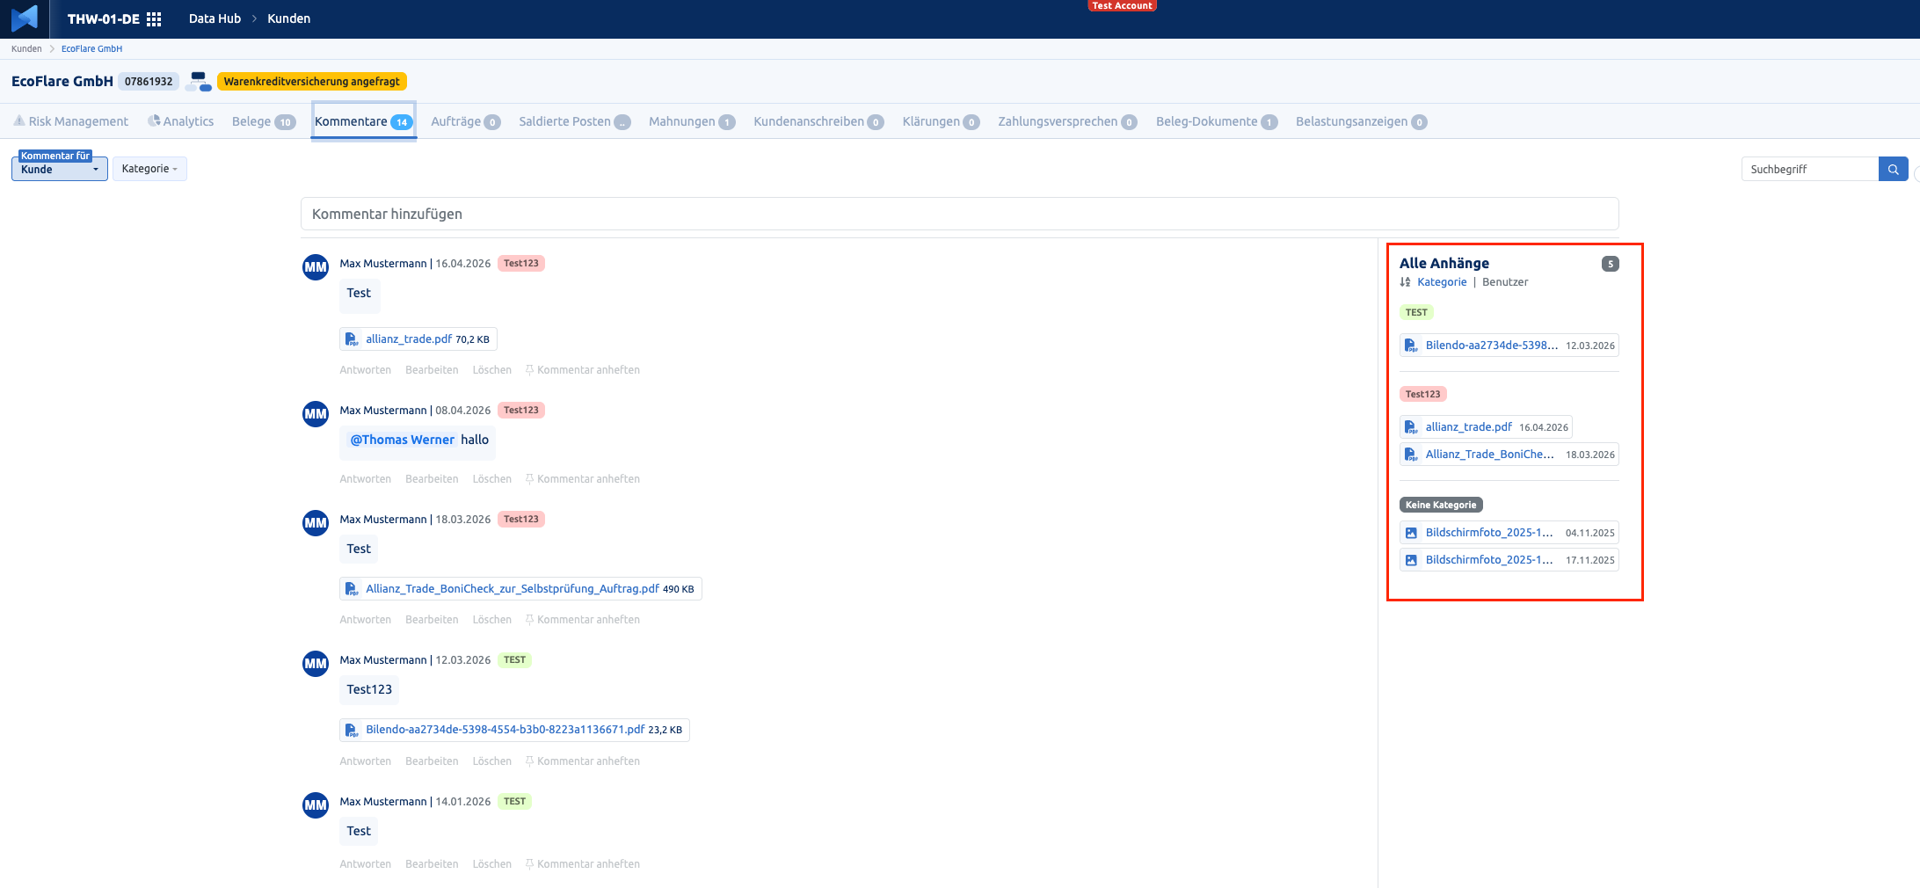The width and height of the screenshot is (1920, 888).
Task: Click the search magnifier button
Action: [1893, 169]
